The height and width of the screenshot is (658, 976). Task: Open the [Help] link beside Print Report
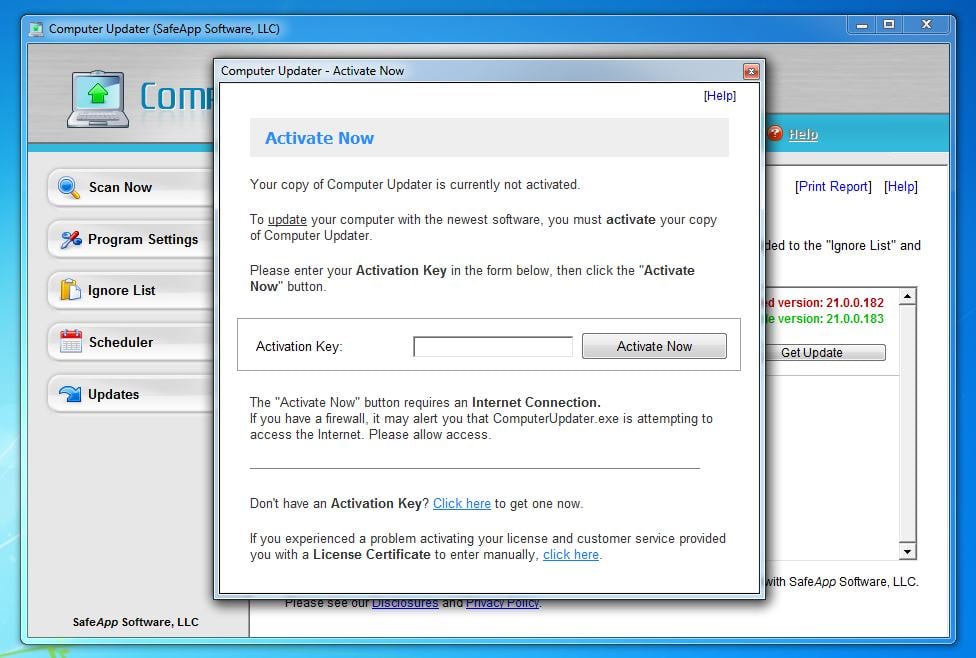(901, 187)
